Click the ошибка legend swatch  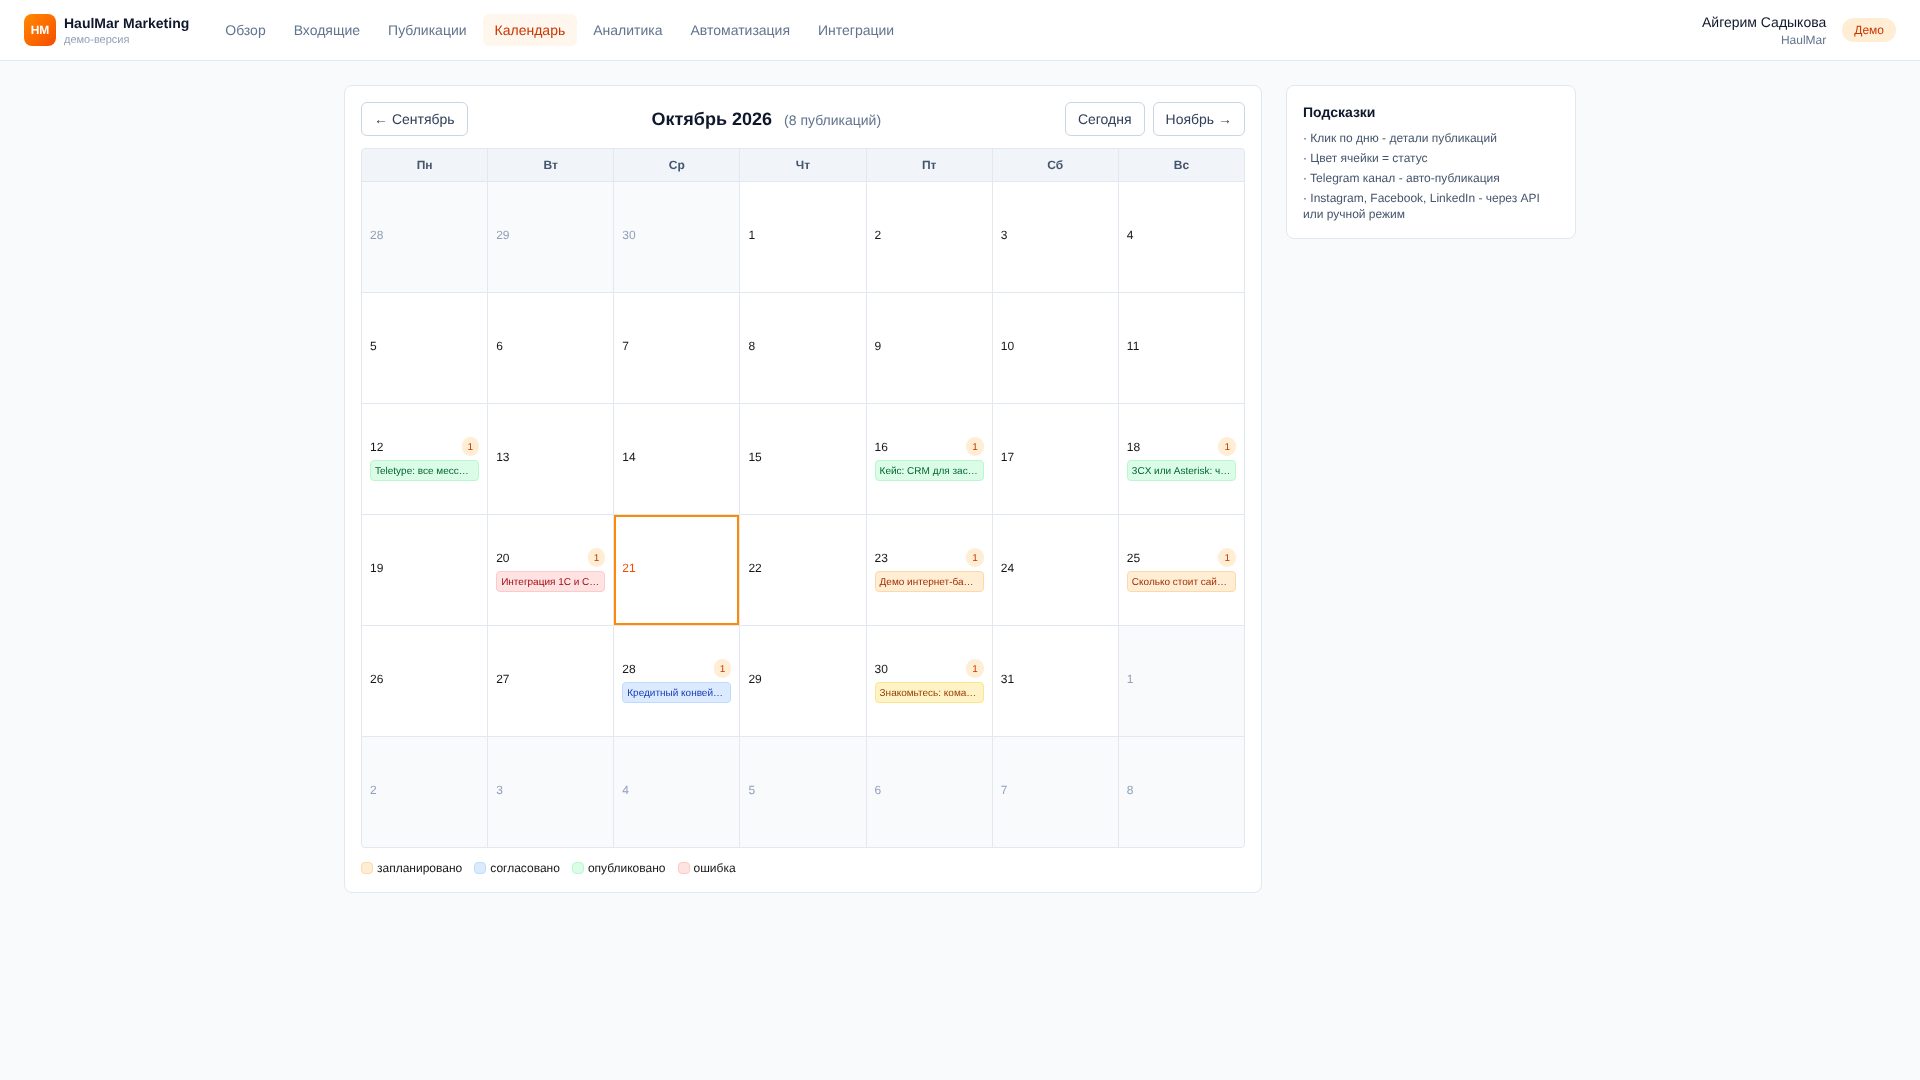coord(684,868)
